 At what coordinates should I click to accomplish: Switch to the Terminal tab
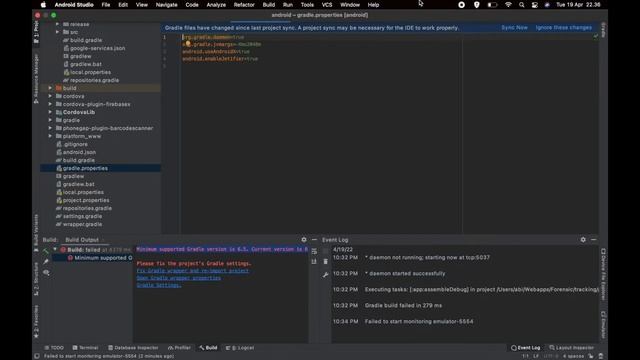(85, 348)
